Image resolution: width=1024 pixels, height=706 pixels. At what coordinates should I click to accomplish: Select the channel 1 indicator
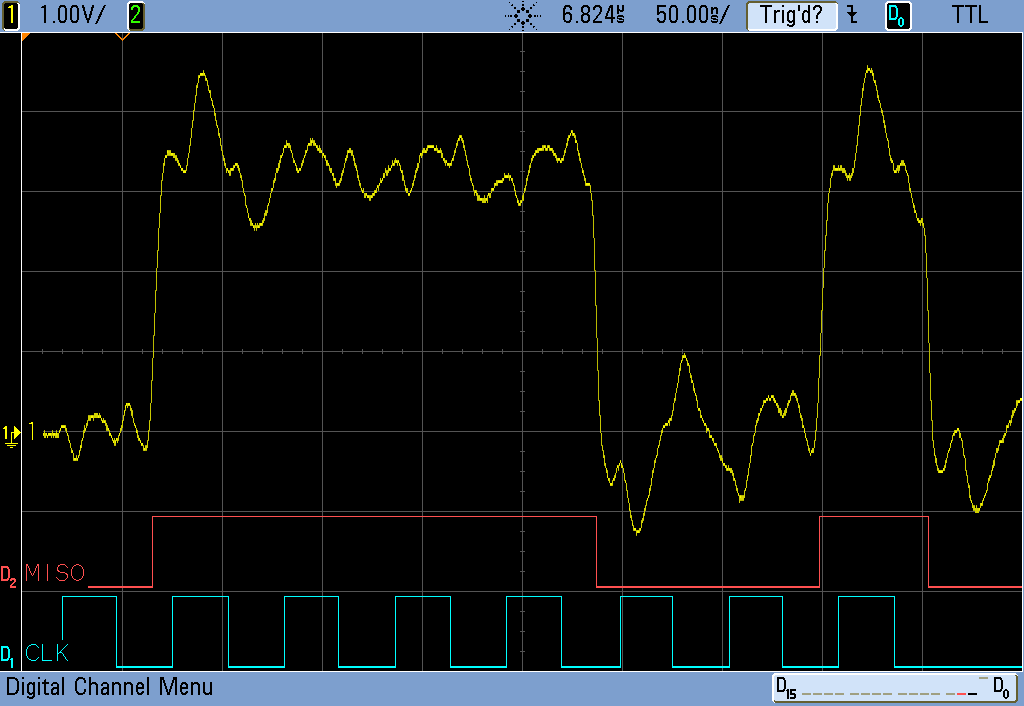click(12, 15)
